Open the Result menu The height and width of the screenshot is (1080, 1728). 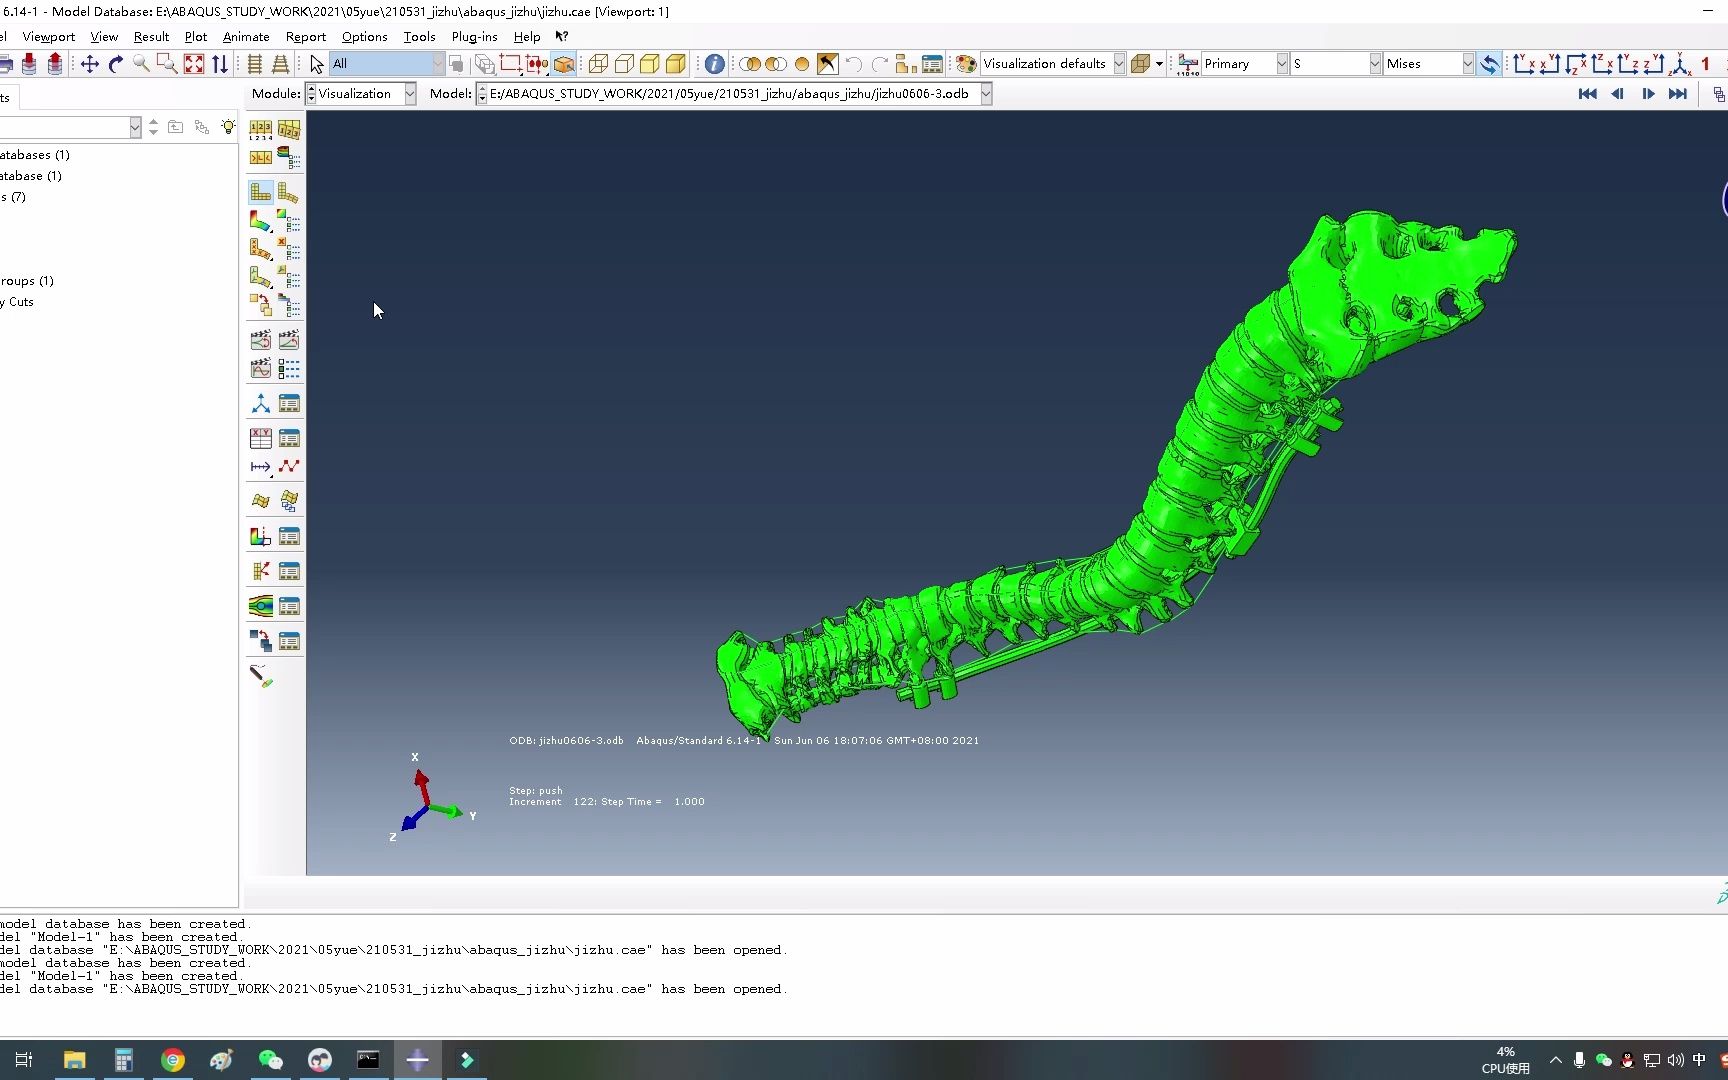pos(151,36)
